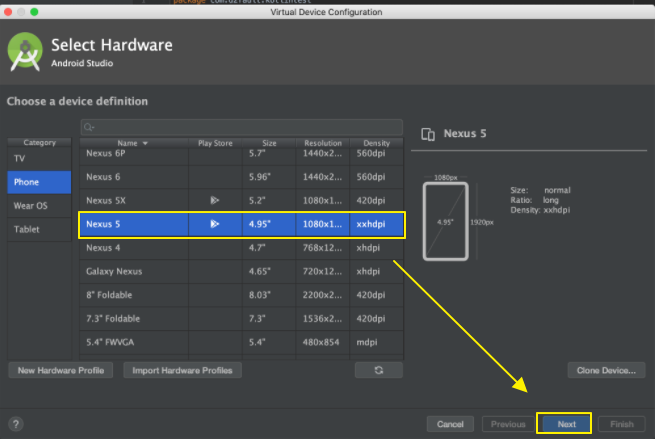The height and width of the screenshot is (439, 655).
Task: Click the Android Studio logo icon
Action: click(25, 52)
